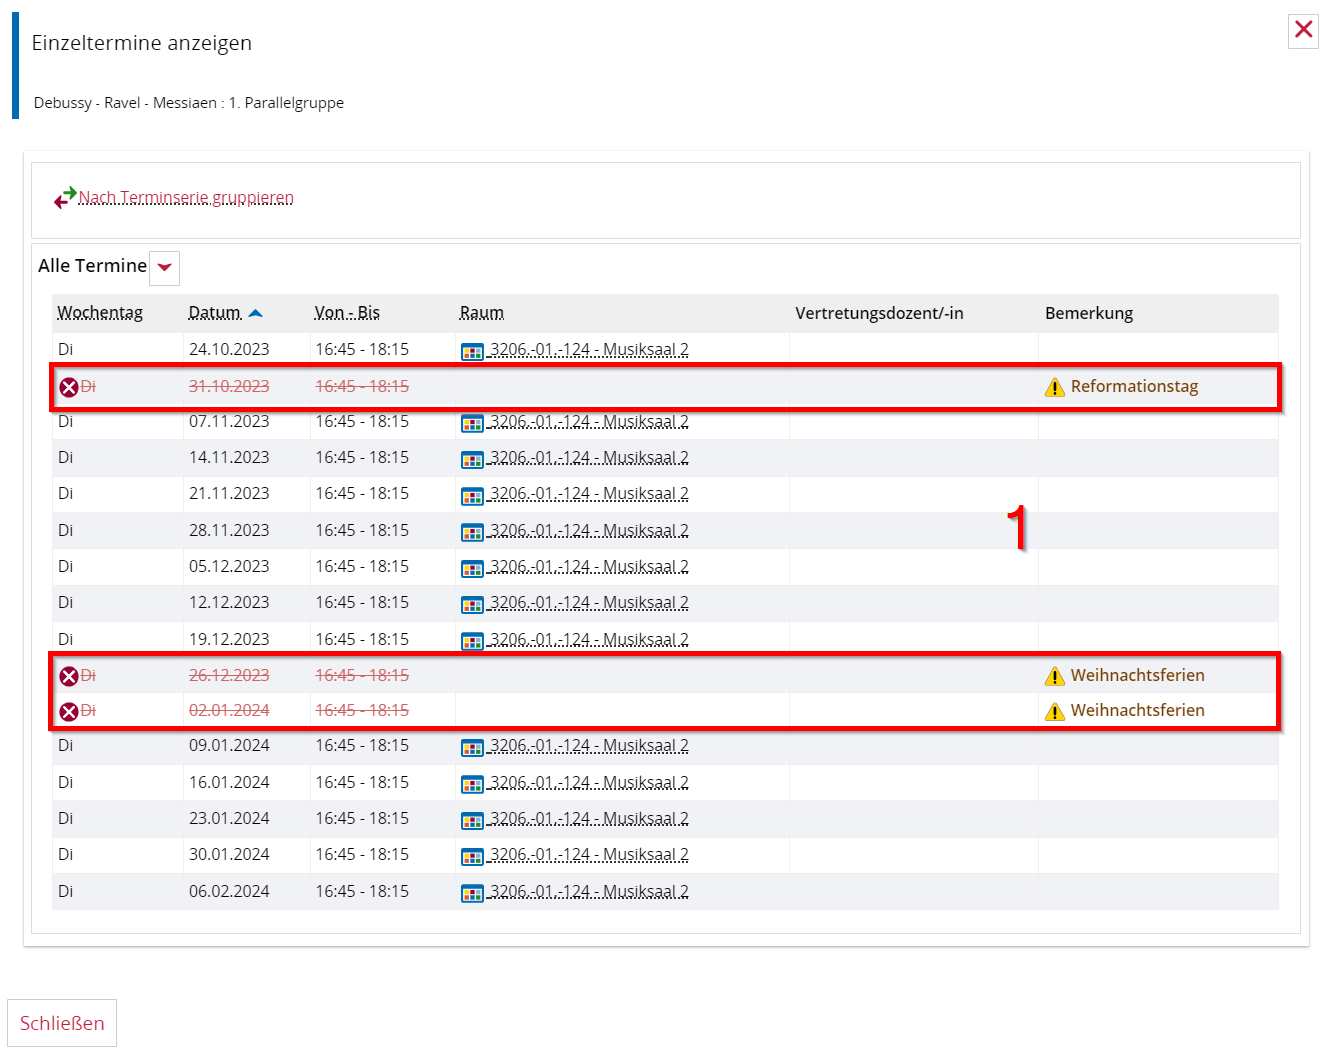The height and width of the screenshot is (1054, 1320).
Task: Click the struck-through date 31.10.2023
Action: 229,387
